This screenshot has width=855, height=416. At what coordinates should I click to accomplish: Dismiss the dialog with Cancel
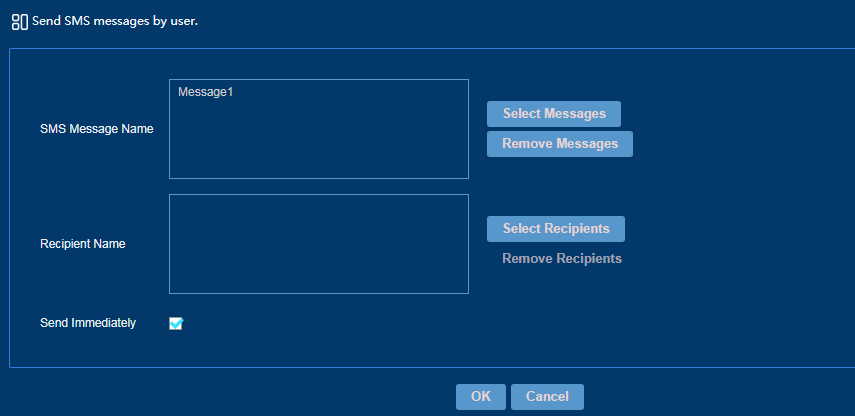coord(547,396)
